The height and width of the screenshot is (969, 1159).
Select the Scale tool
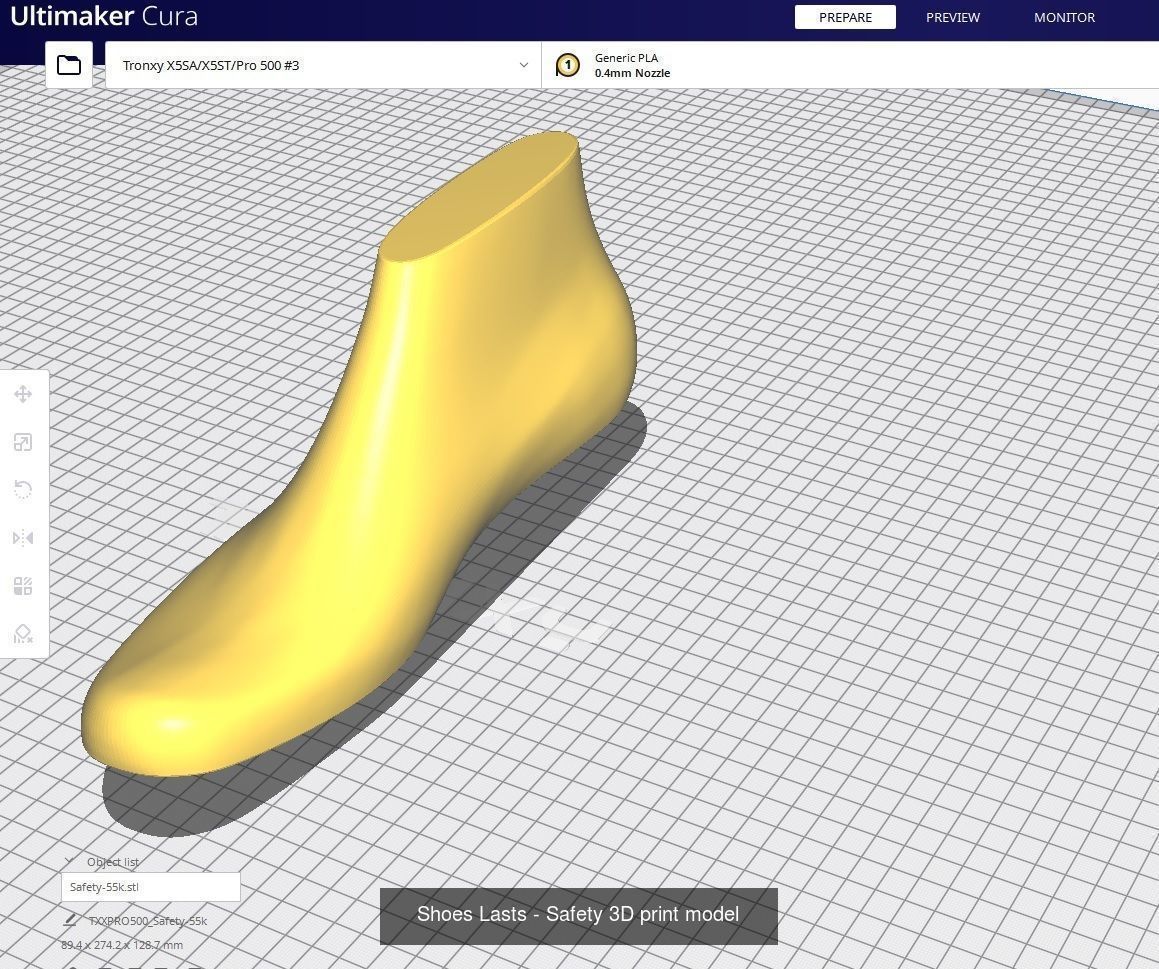coord(23,442)
